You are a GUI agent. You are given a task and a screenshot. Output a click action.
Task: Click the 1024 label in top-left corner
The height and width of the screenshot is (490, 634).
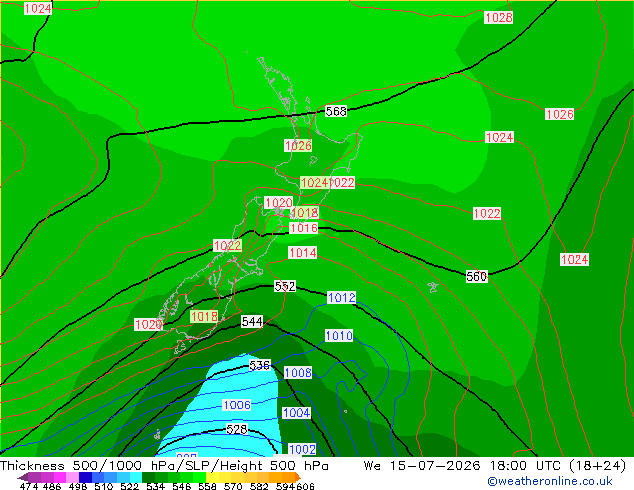38,8
